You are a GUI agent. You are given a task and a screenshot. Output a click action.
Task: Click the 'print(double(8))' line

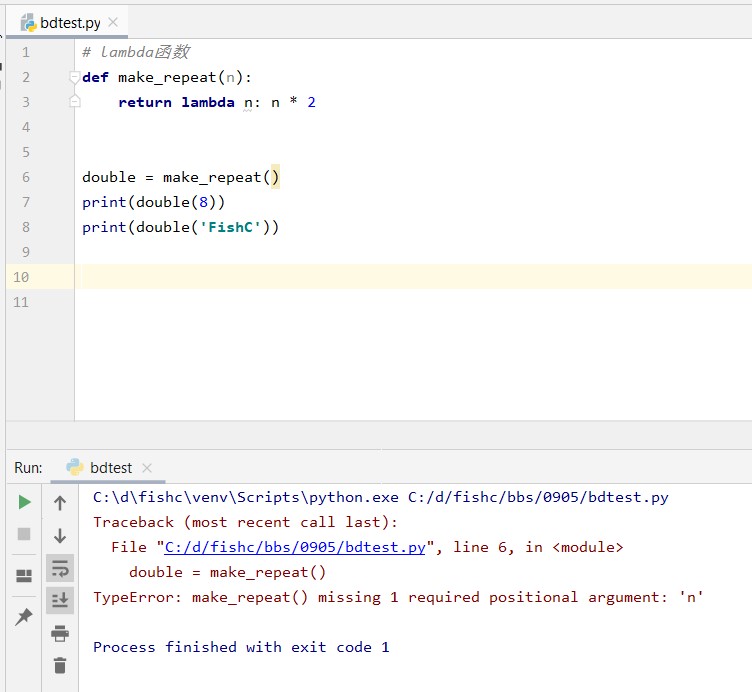(x=153, y=202)
